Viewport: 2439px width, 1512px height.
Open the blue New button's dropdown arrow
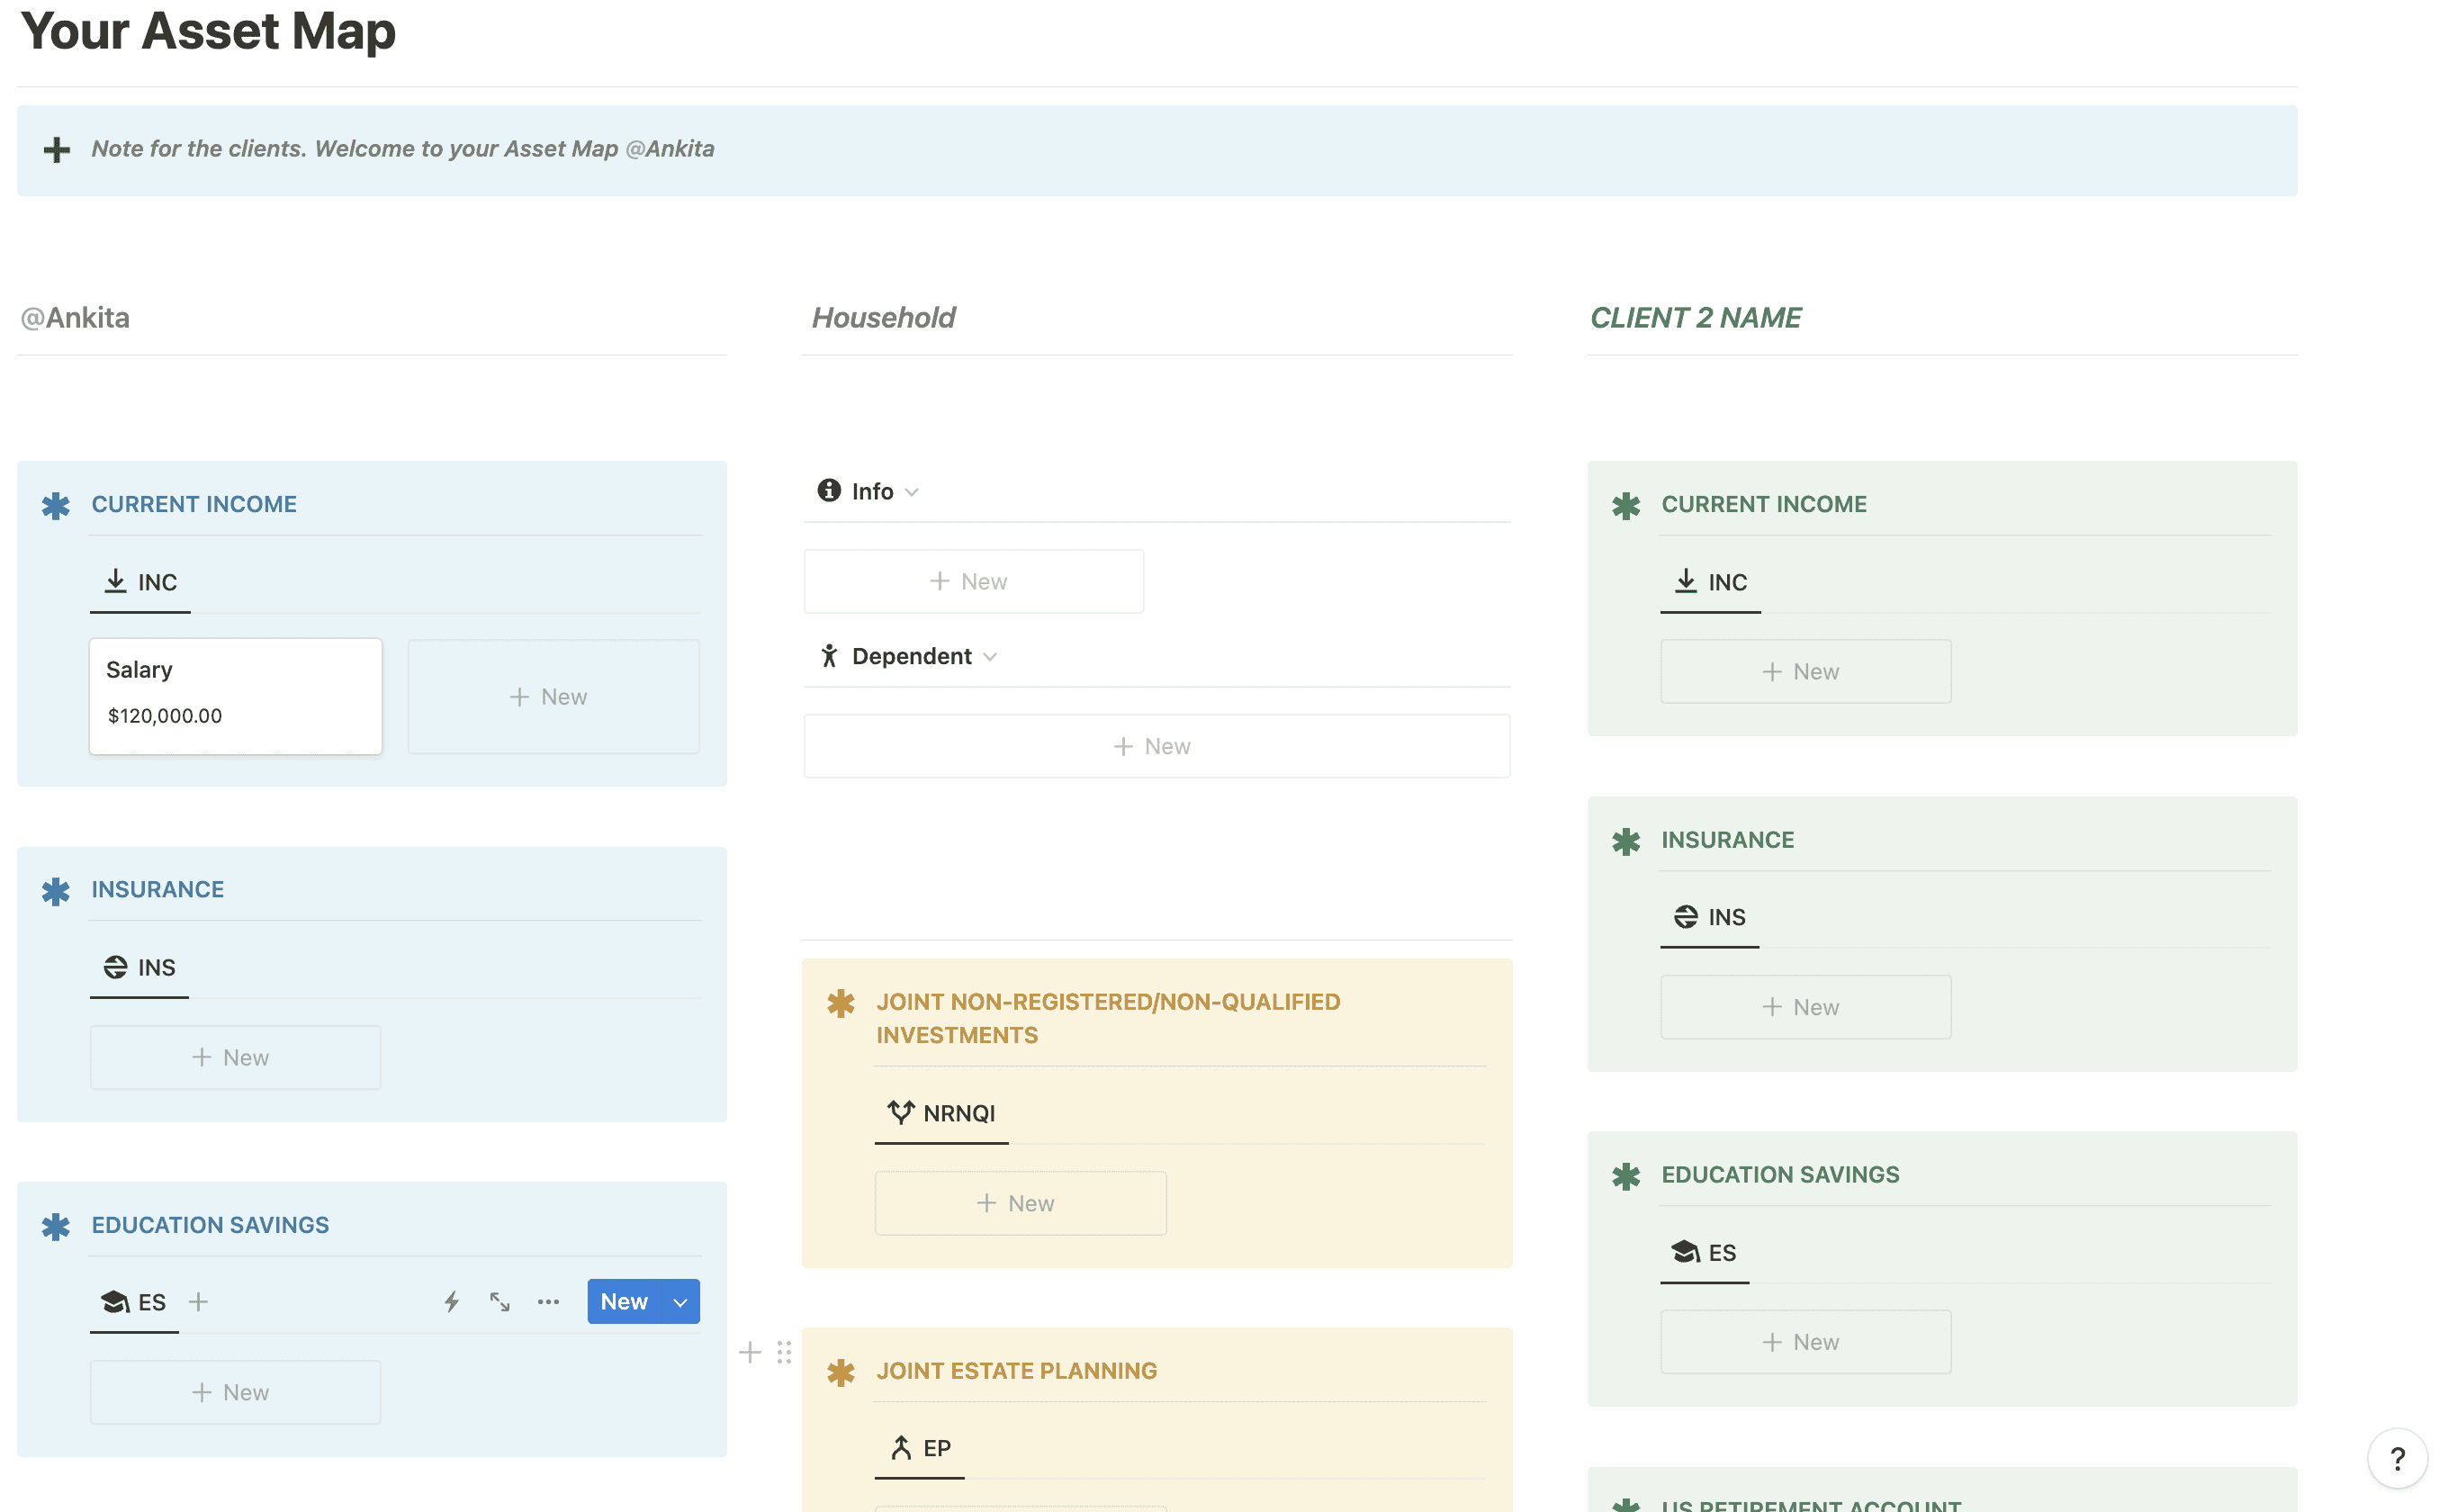680,1301
